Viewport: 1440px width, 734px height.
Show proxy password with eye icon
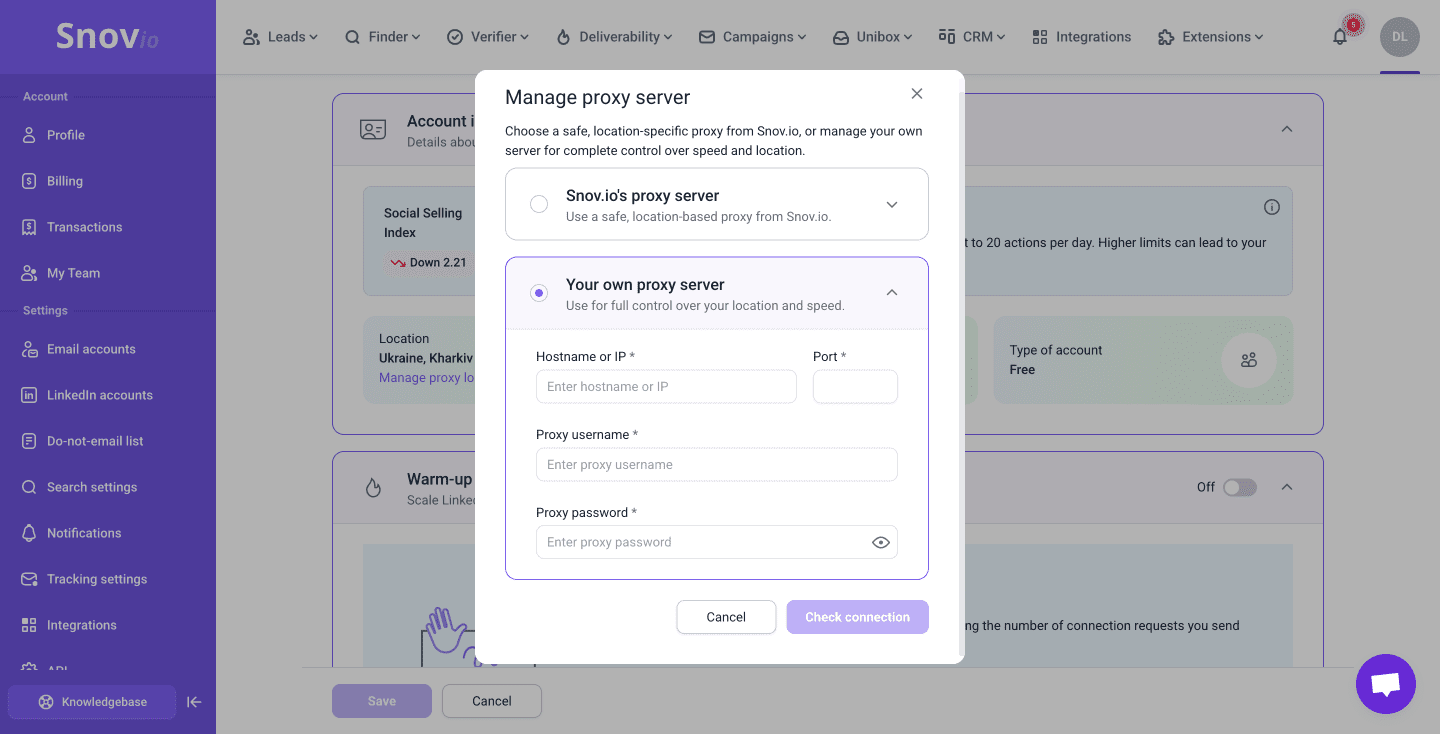pyautogui.click(x=880, y=542)
